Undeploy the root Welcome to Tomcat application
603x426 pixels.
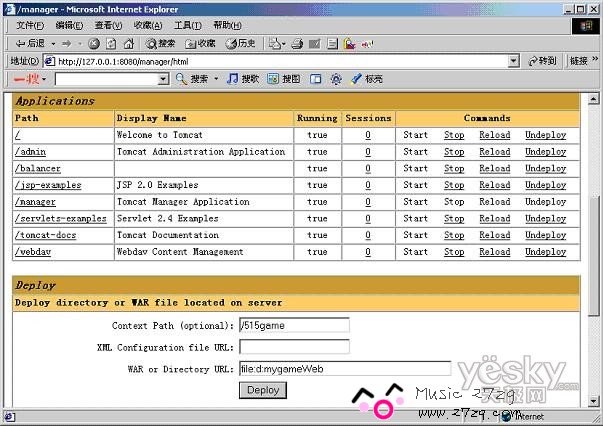[545, 135]
